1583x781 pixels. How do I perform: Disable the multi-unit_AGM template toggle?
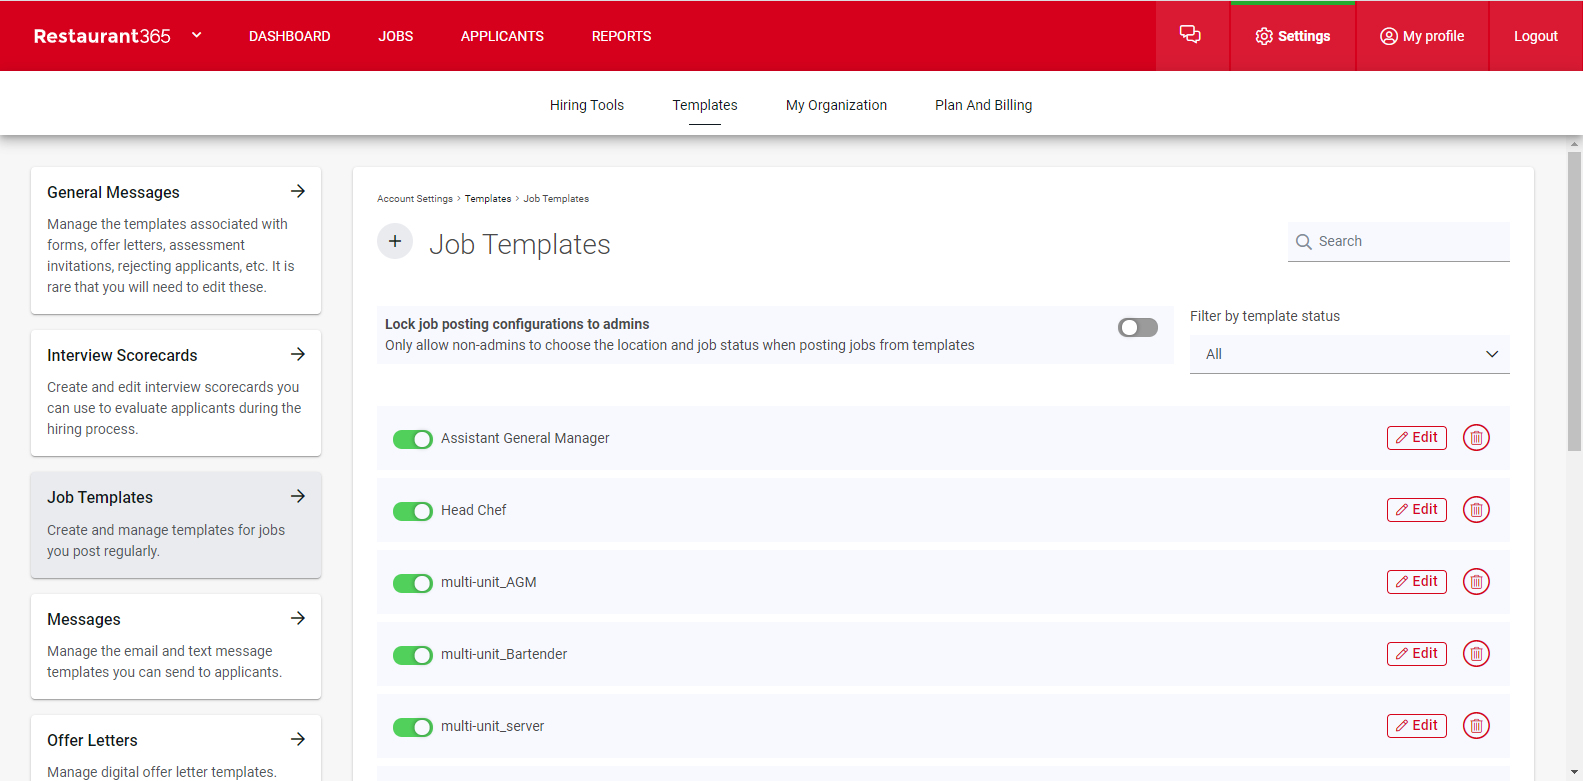coord(412,583)
